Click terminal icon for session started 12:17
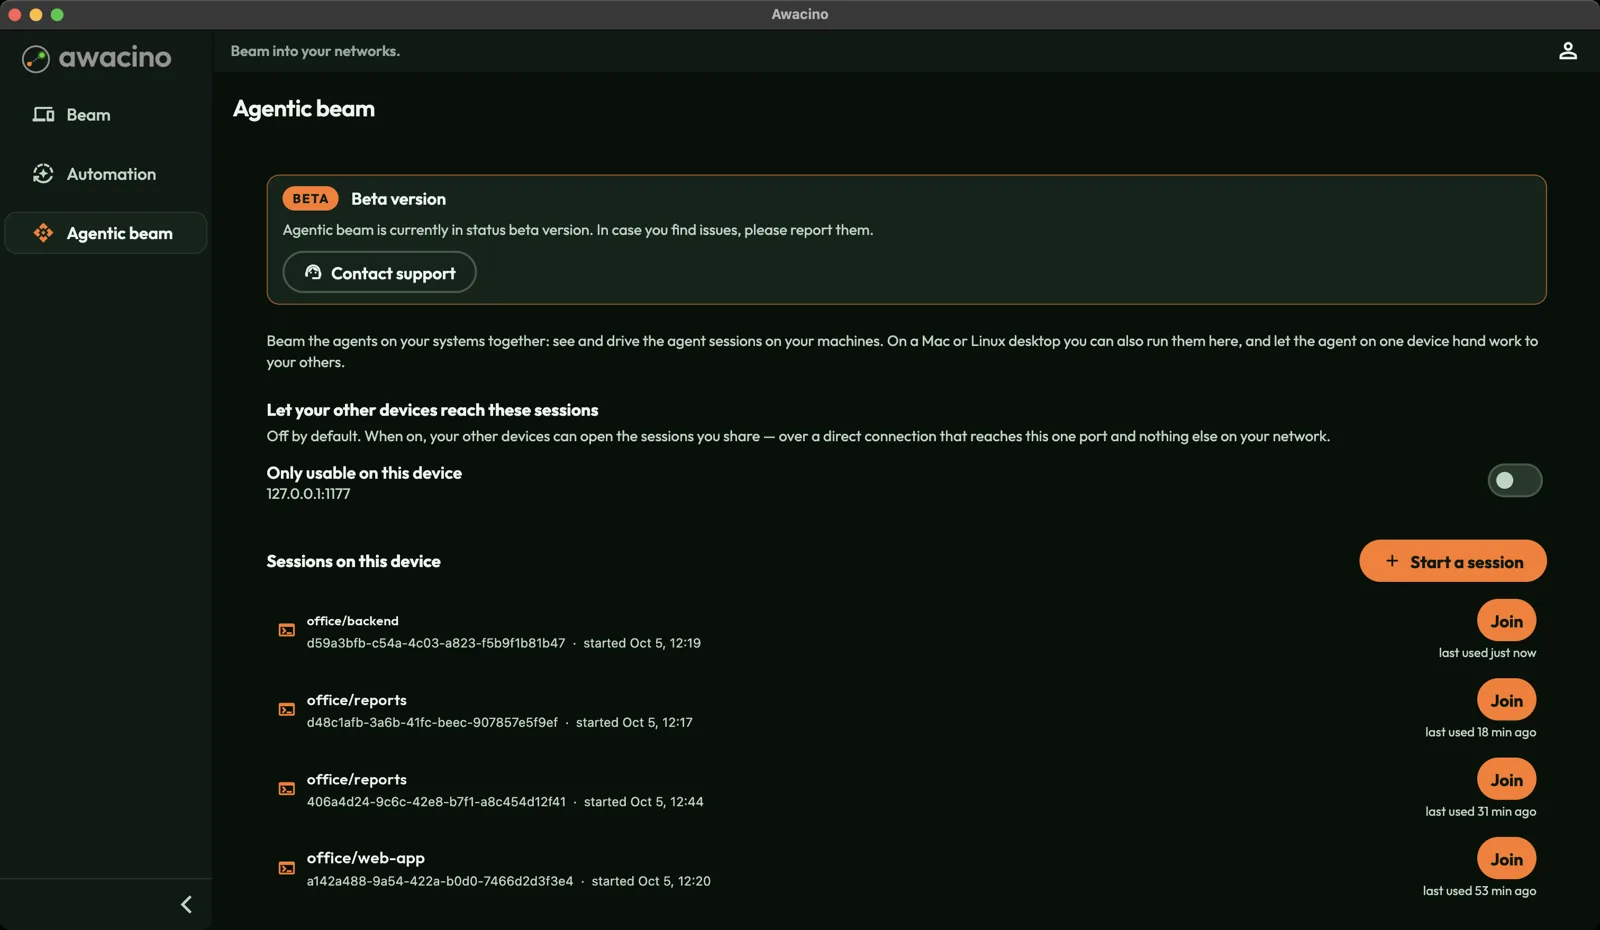 287,710
